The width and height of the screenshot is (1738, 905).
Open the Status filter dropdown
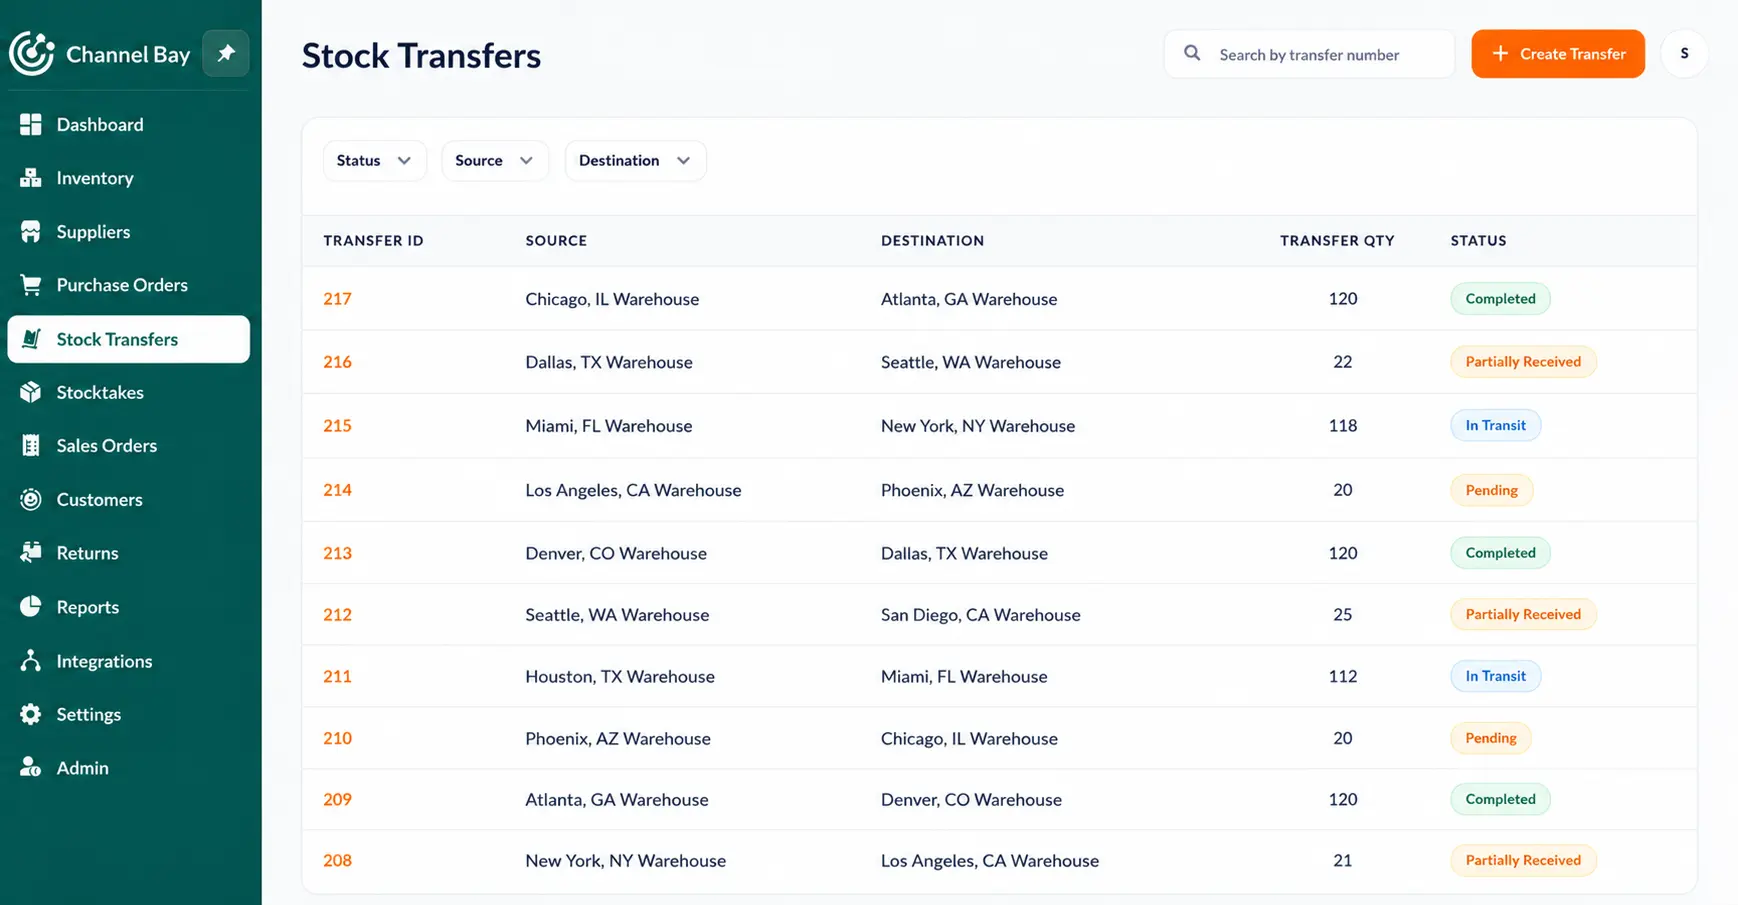pos(374,161)
